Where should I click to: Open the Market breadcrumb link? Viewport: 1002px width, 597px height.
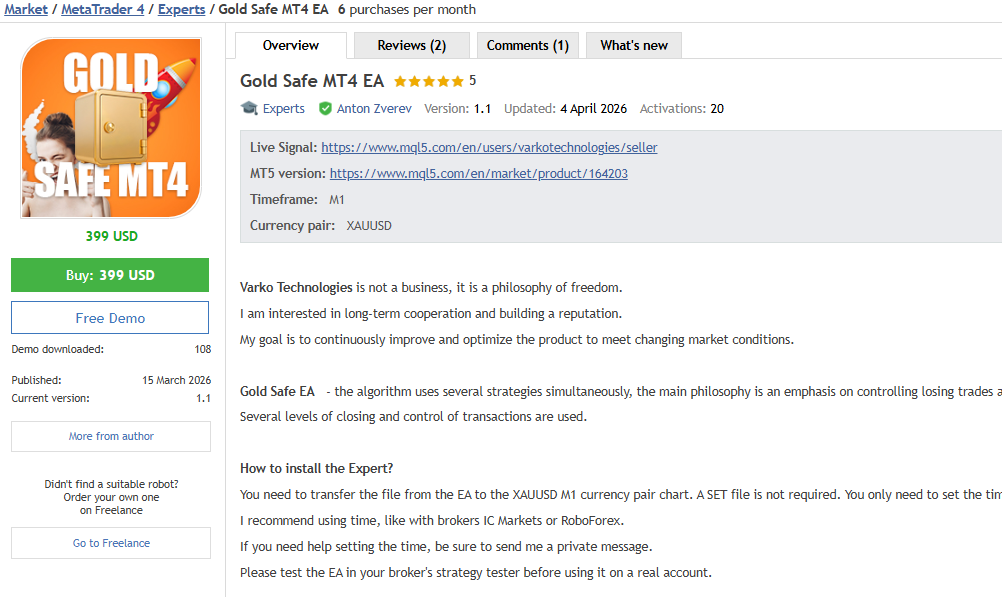click(26, 10)
